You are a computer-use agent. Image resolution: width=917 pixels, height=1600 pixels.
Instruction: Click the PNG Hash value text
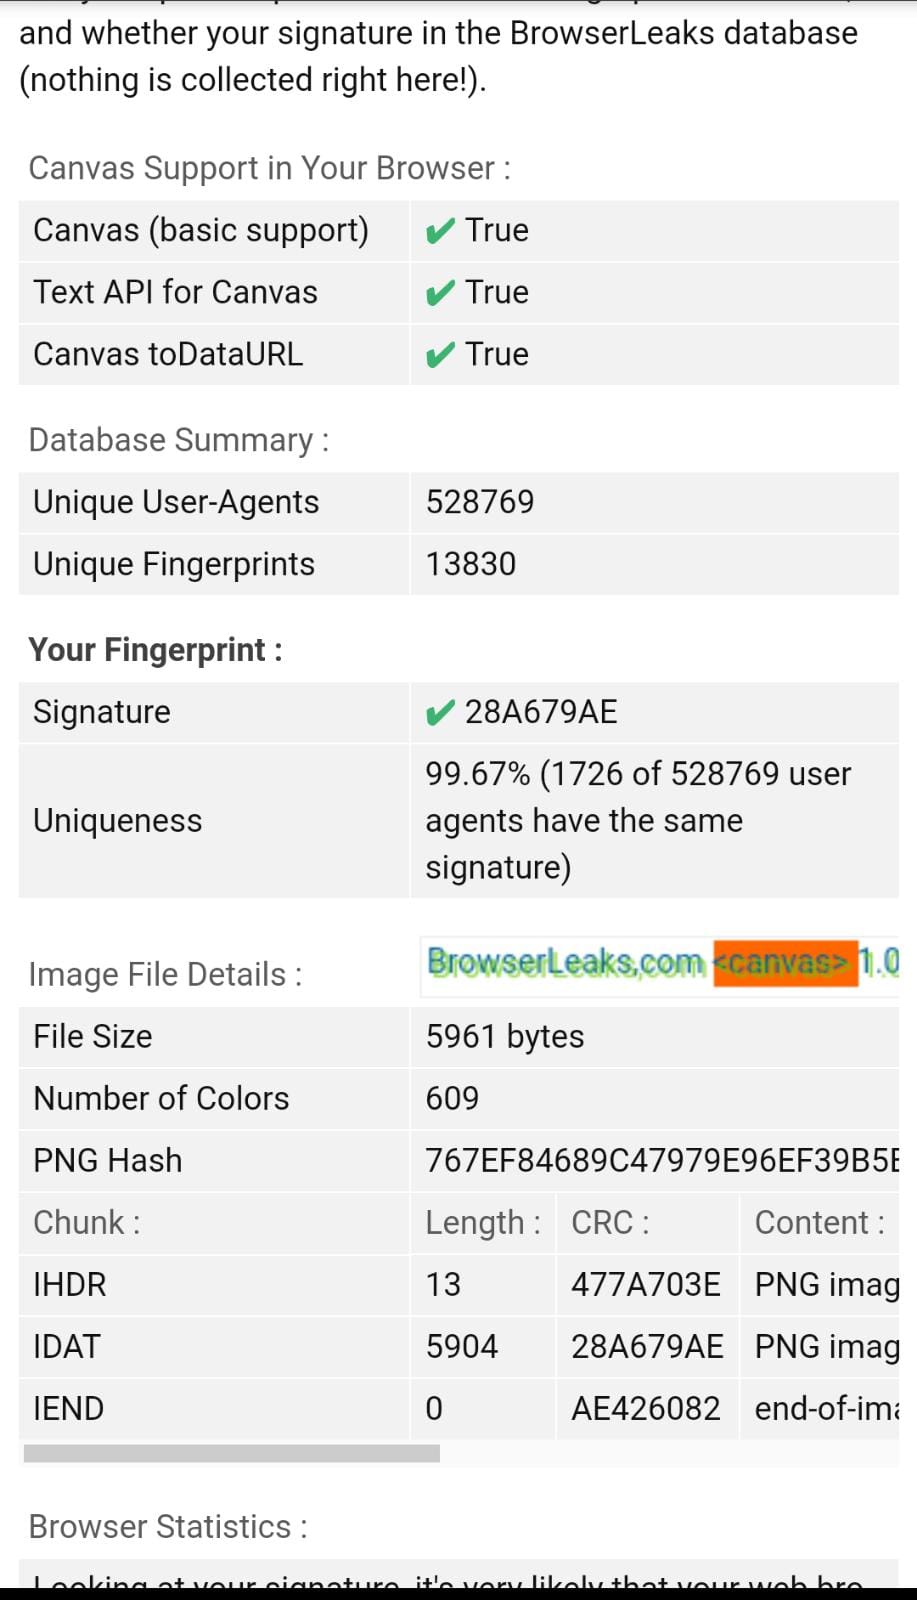(x=662, y=1160)
